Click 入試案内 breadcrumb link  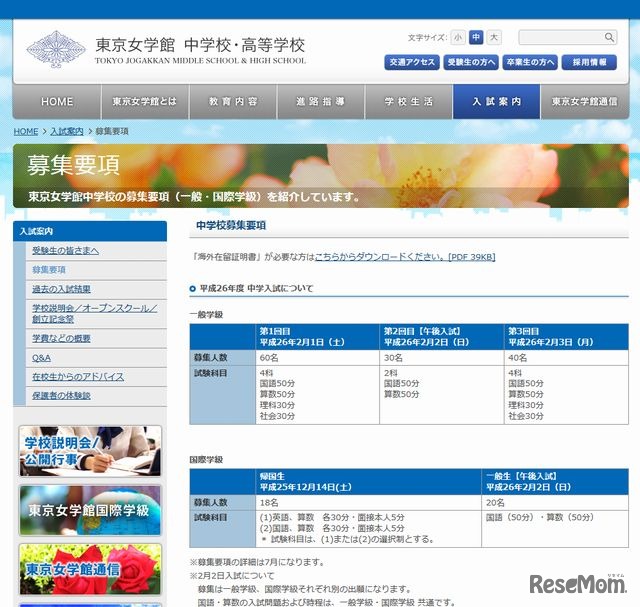[67, 131]
